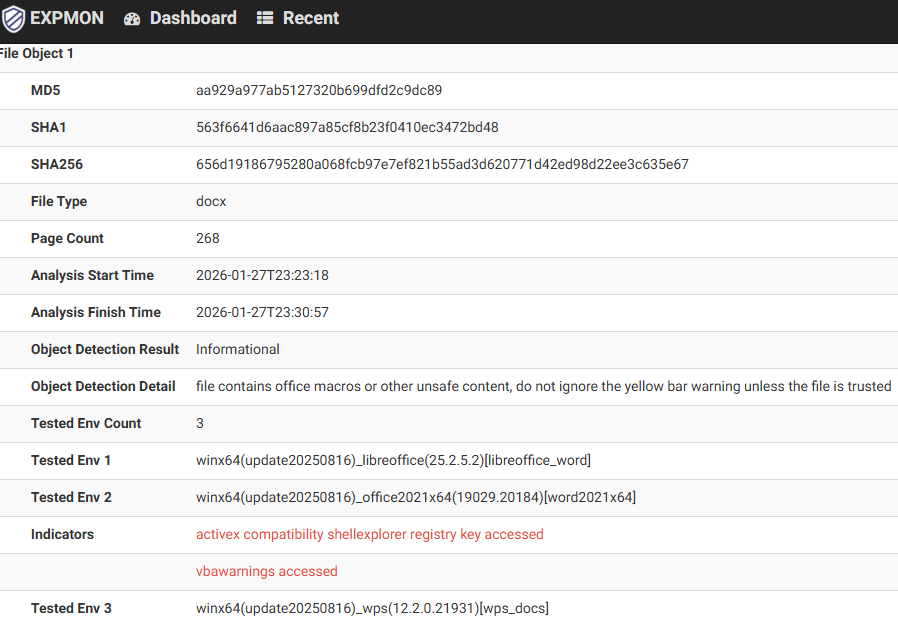Click the Recent list icon
The image size is (898, 623).
pyautogui.click(x=265, y=18)
